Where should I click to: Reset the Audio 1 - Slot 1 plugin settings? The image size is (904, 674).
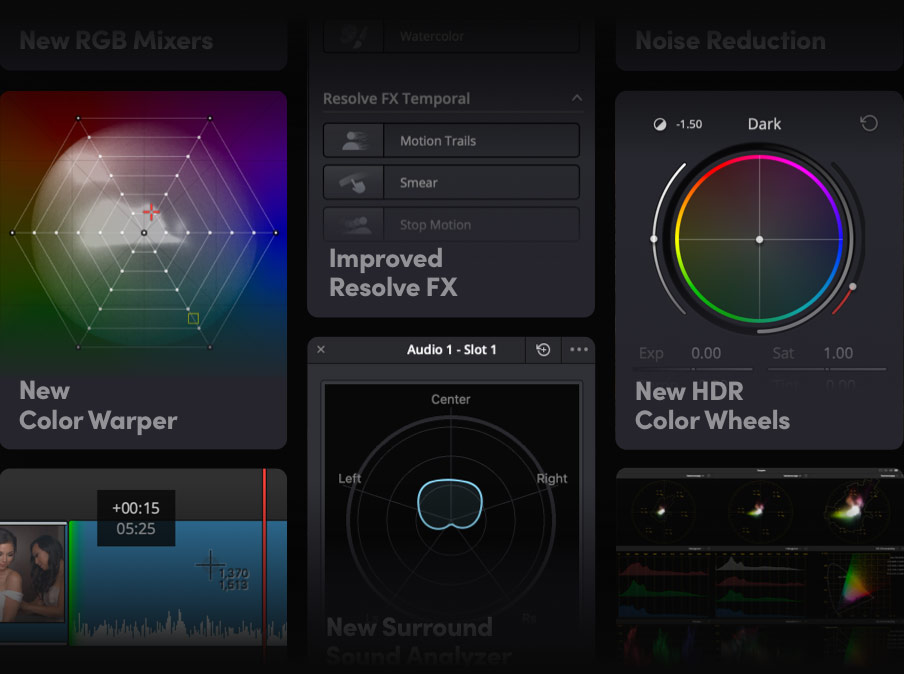pos(543,350)
